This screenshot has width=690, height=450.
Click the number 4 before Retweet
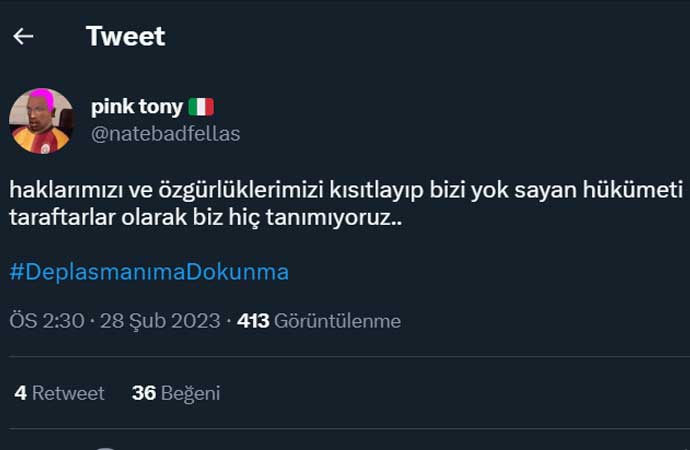click(20, 393)
